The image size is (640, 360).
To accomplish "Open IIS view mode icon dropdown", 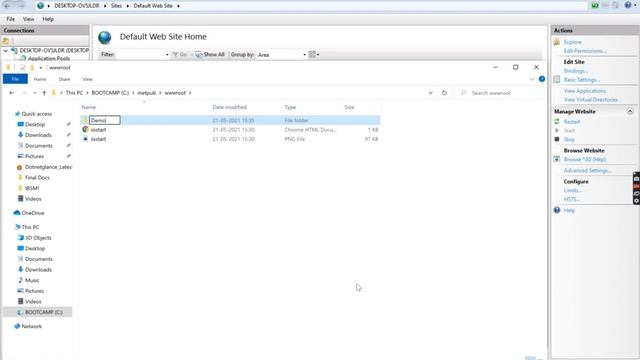I will (x=314, y=55).
